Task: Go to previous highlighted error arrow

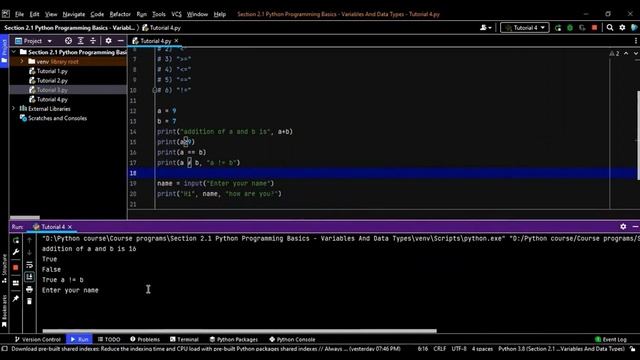Action: 626,53
